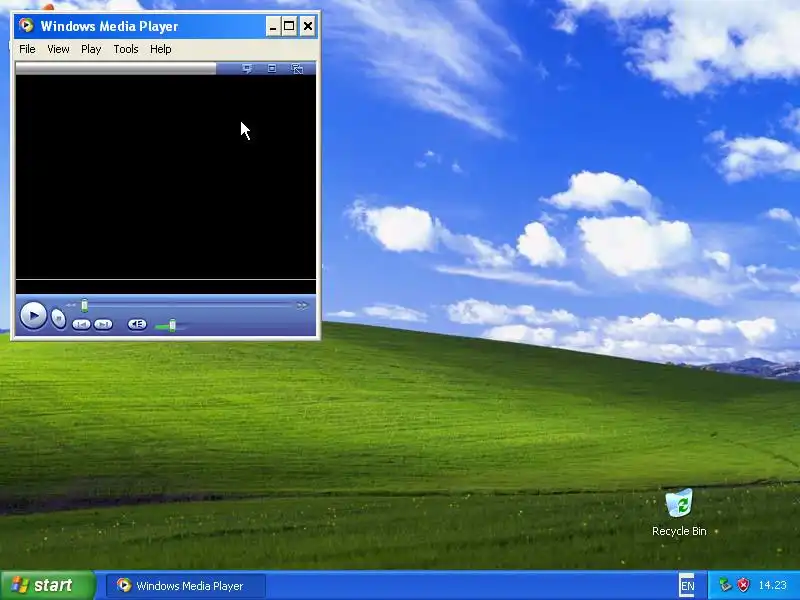800x600 pixels.
Task: Skip to the next track
Action: coord(104,324)
